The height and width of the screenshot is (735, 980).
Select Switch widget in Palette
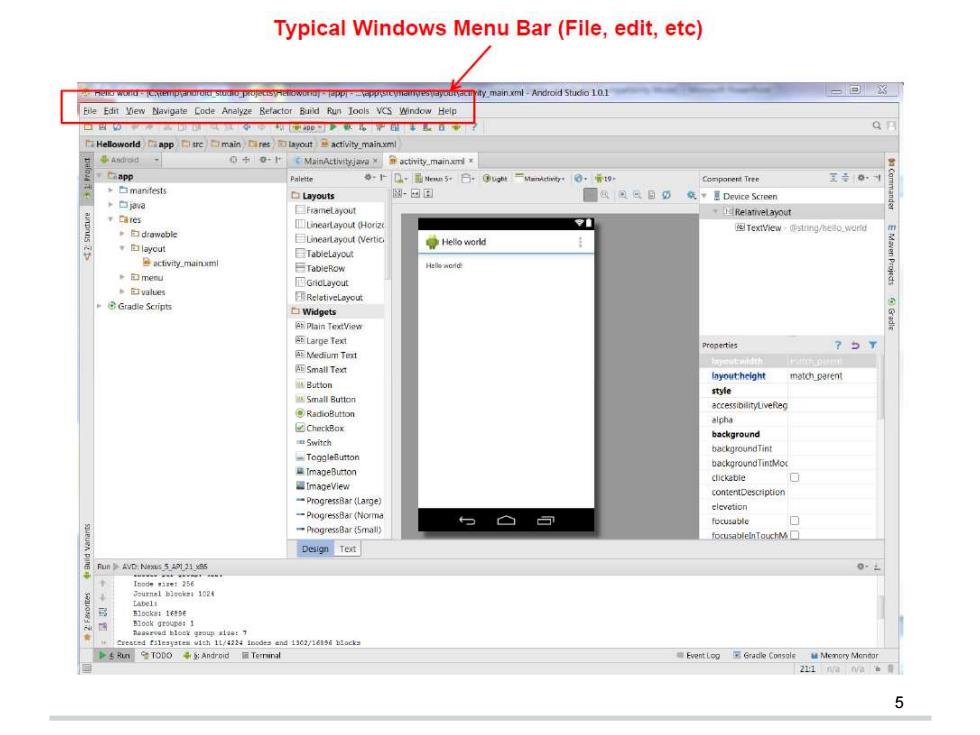point(314,442)
